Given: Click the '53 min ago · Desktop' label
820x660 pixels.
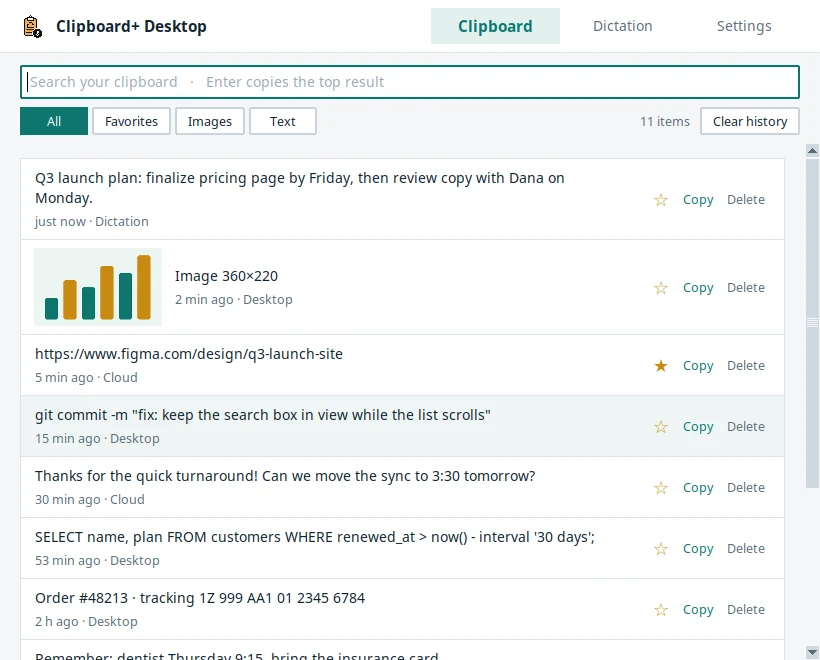Looking at the screenshot, I should coord(97,561).
